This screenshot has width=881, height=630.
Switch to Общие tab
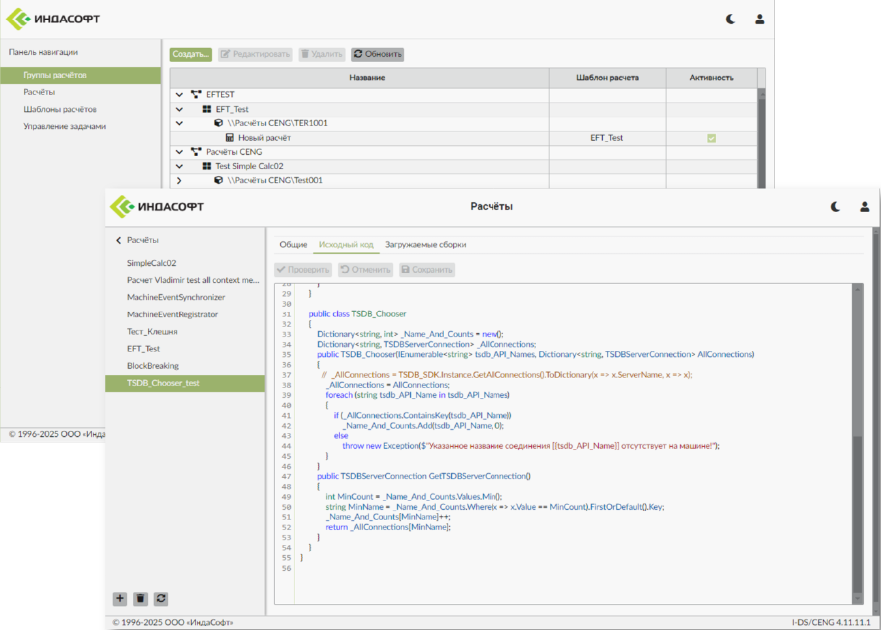point(293,244)
